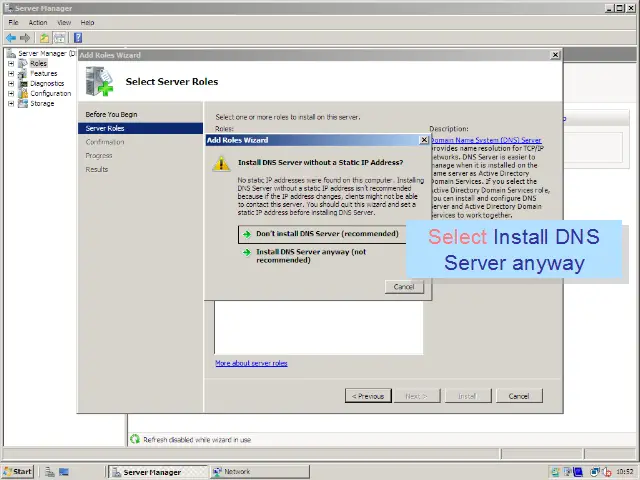Screen dimensions: 640x480
Task: Expand the Storage tree node
Action: 11,104
